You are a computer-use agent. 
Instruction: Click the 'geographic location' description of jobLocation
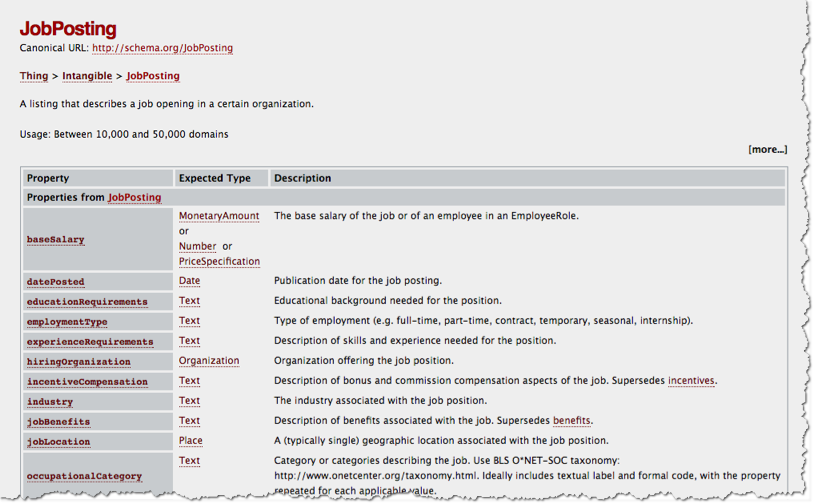tap(441, 441)
